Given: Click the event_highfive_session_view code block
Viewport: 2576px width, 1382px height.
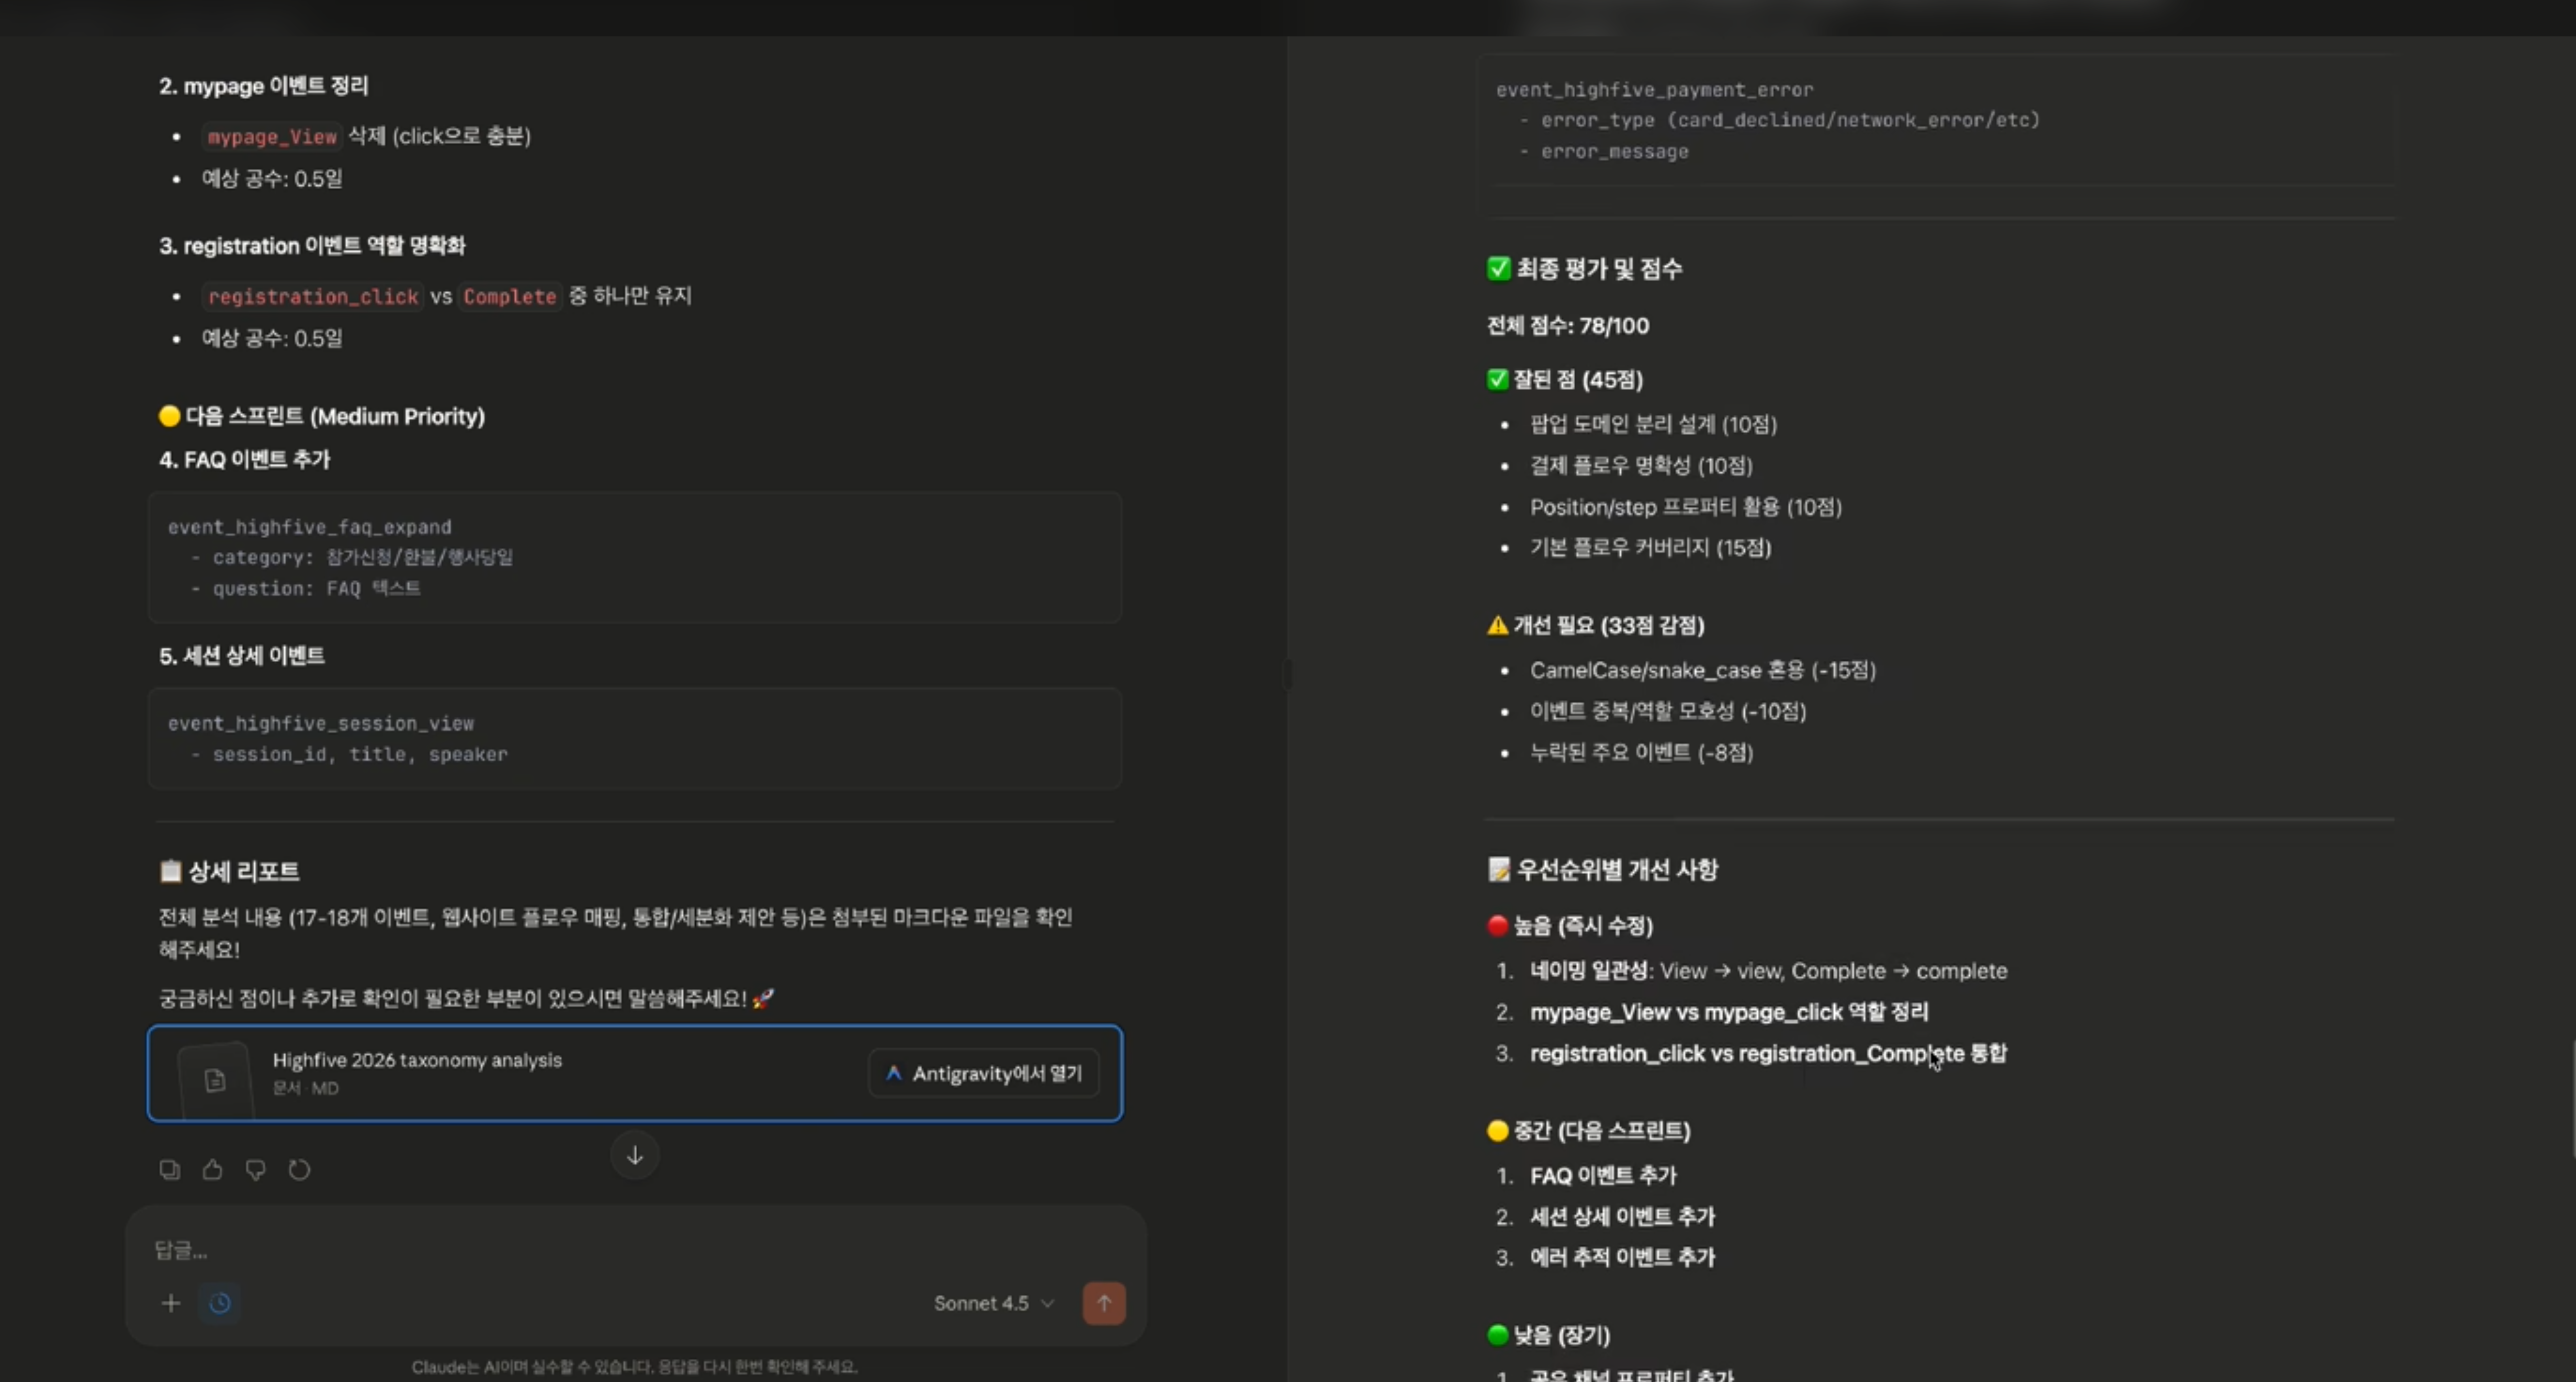Looking at the screenshot, I should [634, 738].
